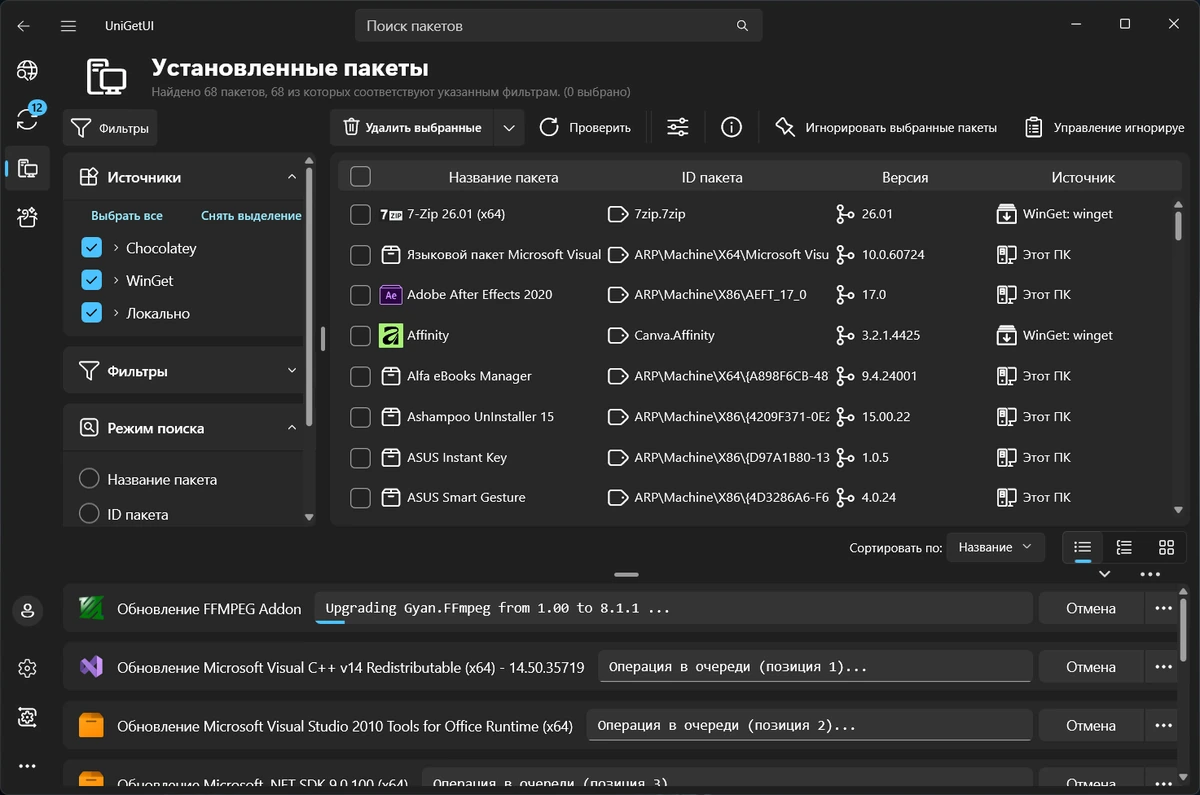Viewport: 1200px width, 795px height.
Task: Click the FFMPEG Addon operation icon
Action: tap(92, 608)
